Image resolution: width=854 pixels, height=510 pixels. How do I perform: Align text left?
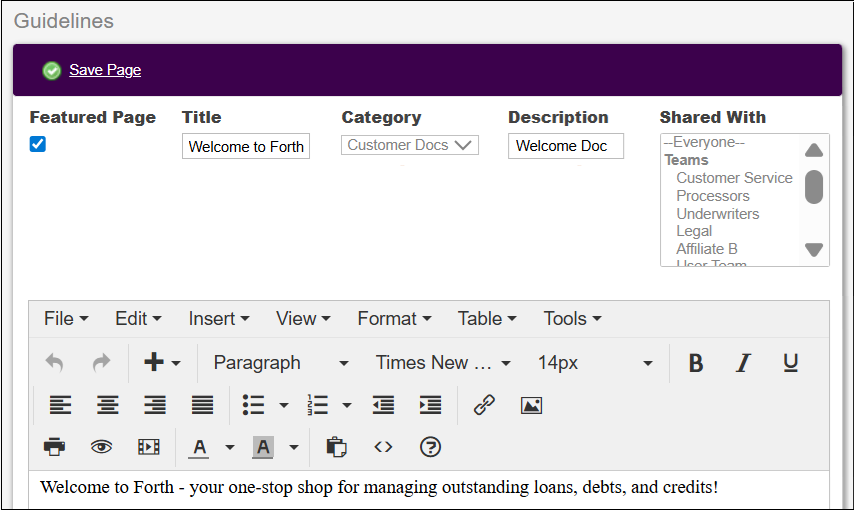[60, 405]
